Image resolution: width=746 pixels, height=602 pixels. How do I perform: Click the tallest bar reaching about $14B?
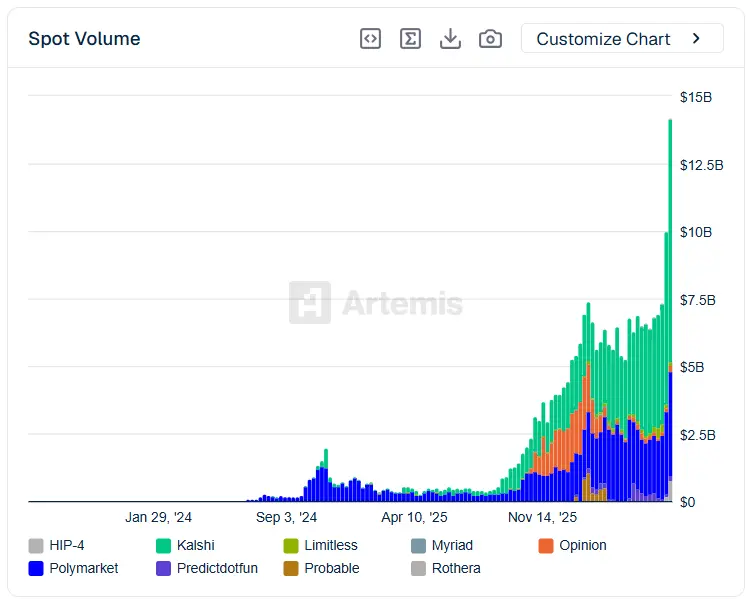[x=670, y=309]
